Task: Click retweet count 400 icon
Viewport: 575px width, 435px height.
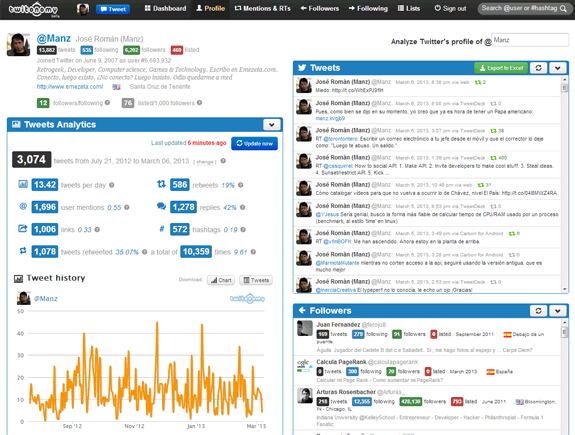Action: pyautogui.click(x=494, y=158)
